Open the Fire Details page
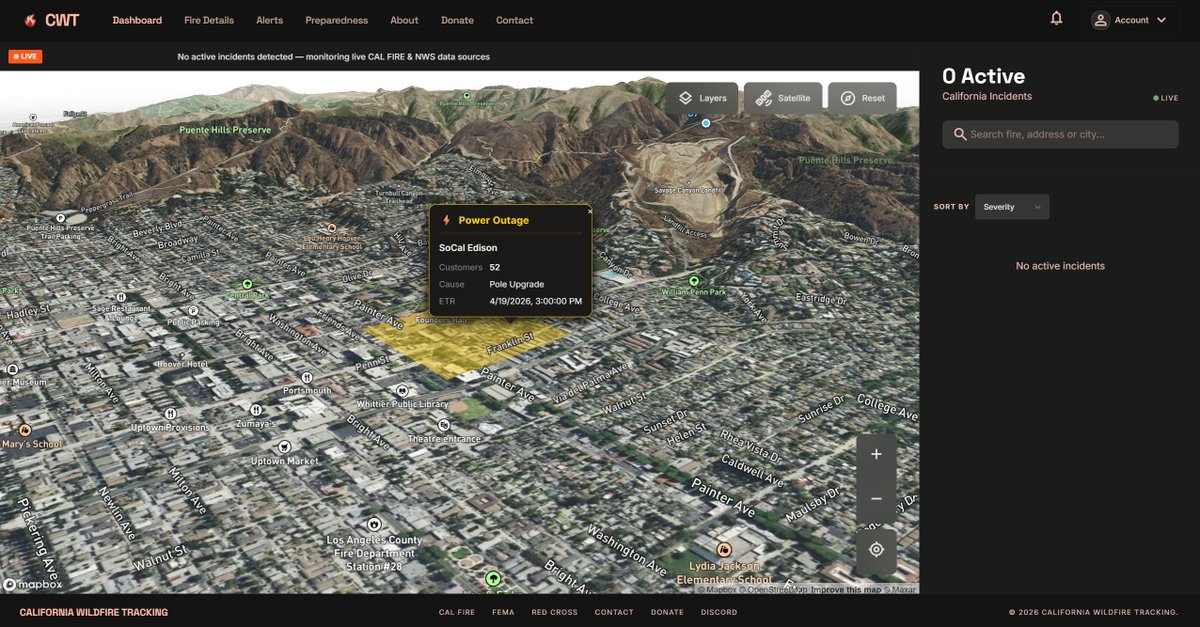The width and height of the screenshot is (1200, 627). tap(209, 20)
